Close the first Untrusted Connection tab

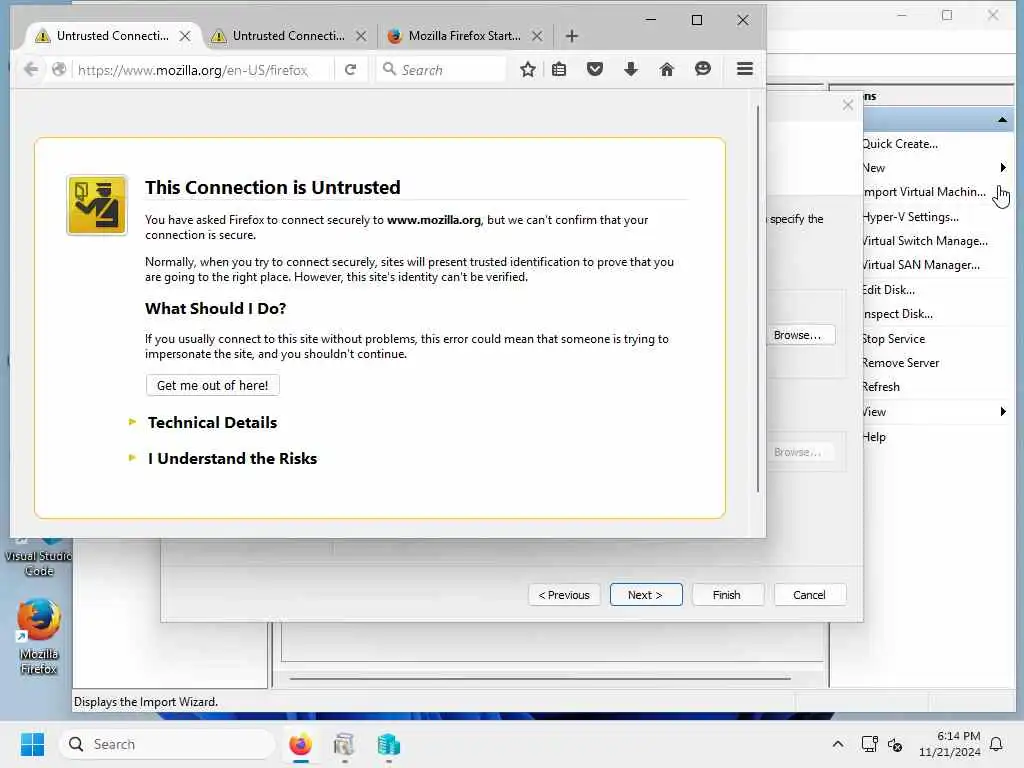185,36
